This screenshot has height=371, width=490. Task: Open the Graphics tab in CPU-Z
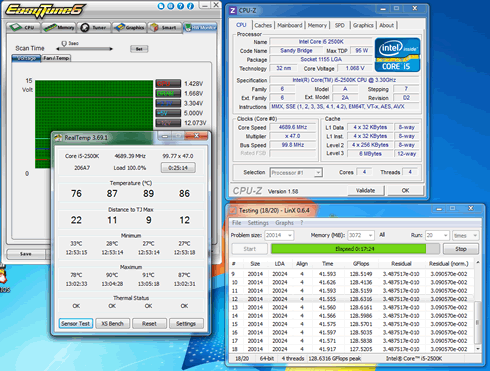(363, 25)
